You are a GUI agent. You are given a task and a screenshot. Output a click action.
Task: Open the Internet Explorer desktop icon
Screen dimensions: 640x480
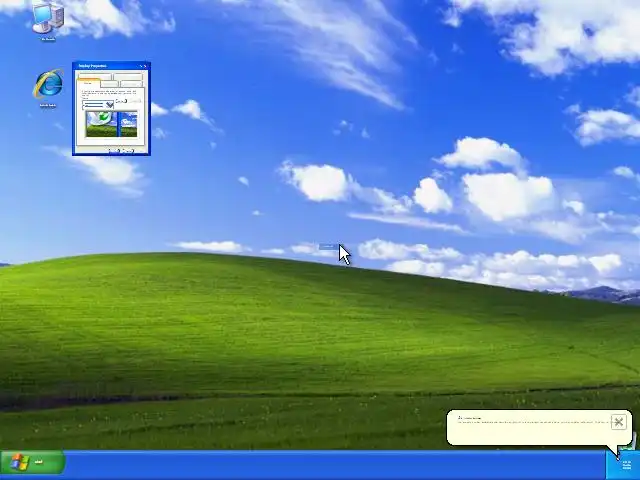(48, 88)
